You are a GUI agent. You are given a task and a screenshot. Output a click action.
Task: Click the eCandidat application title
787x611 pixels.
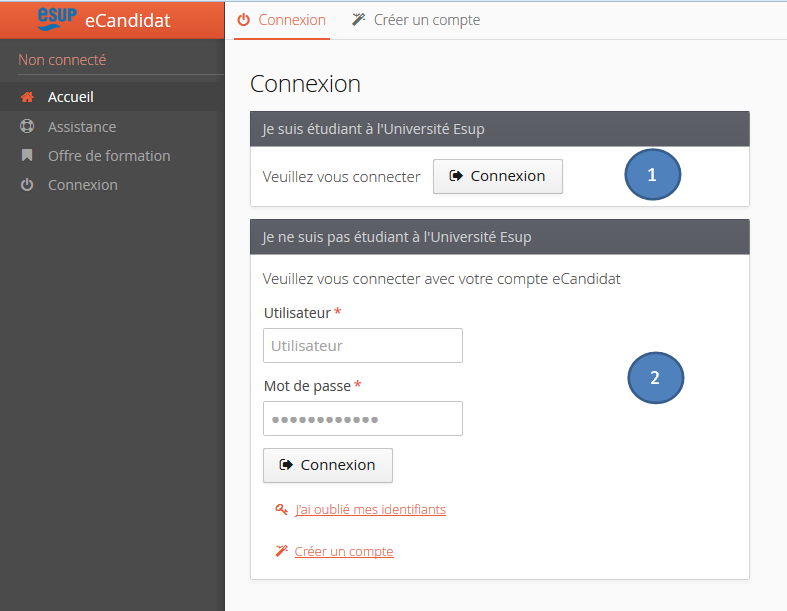(x=127, y=20)
